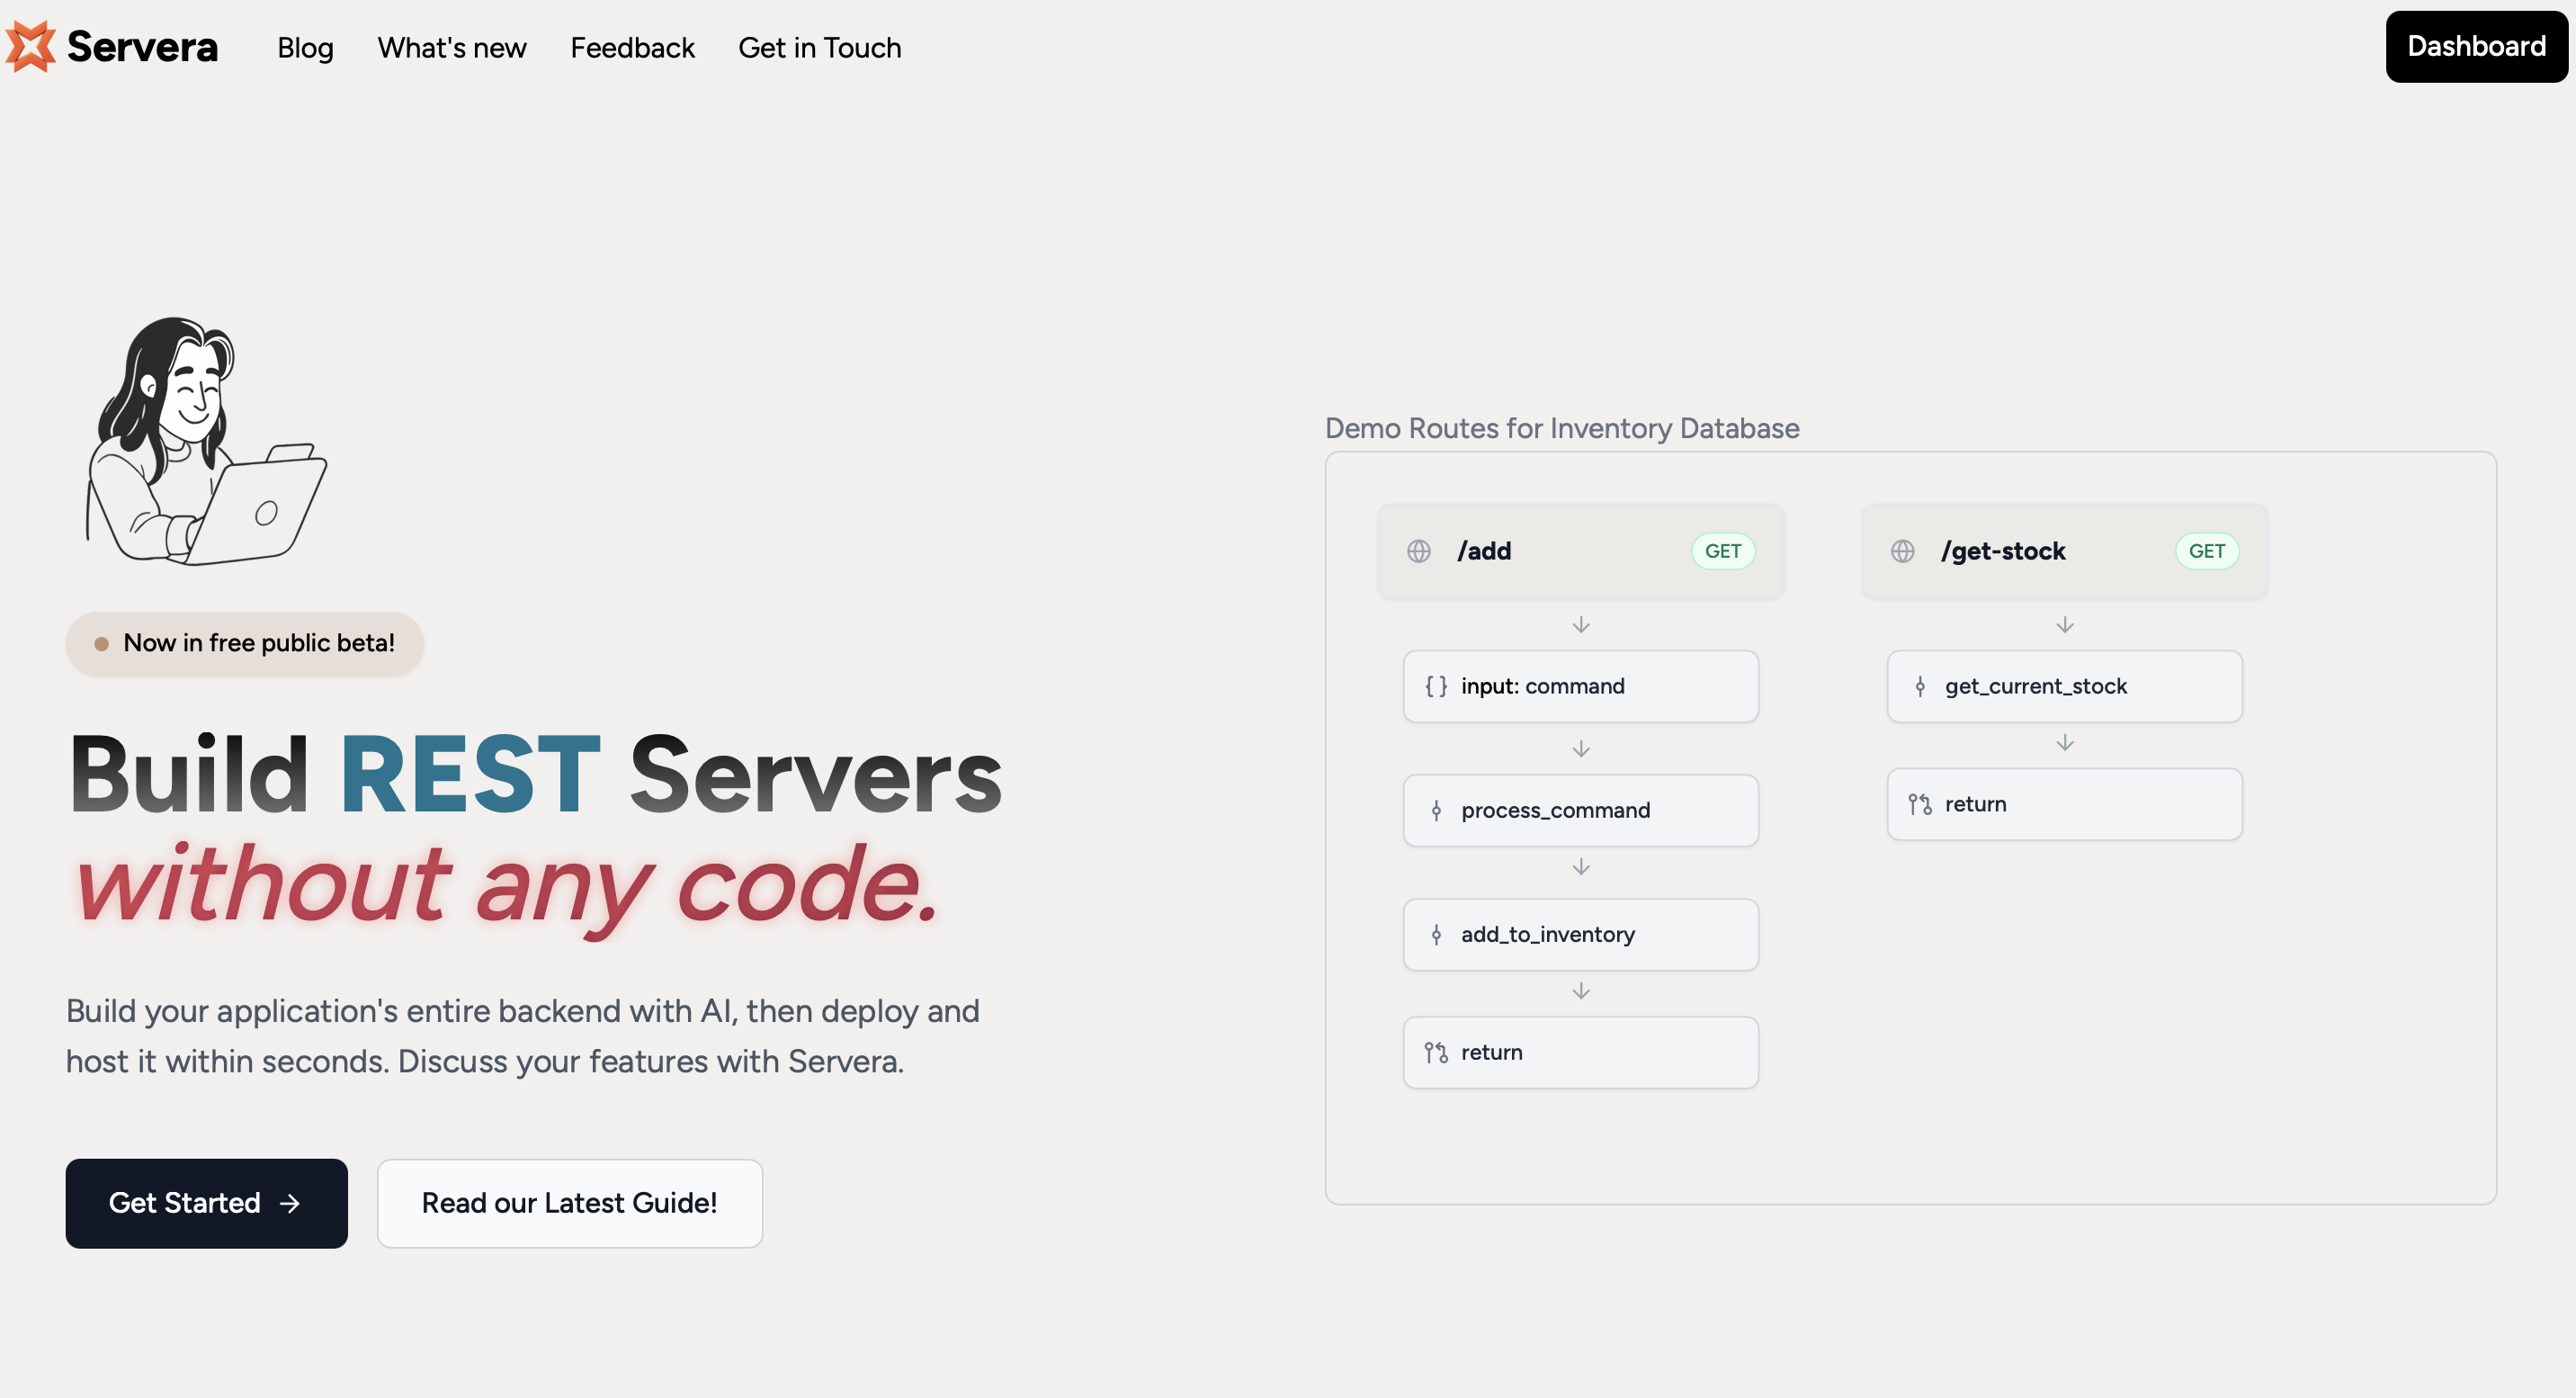Click the Now in free public beta badge

coord(245,643)
